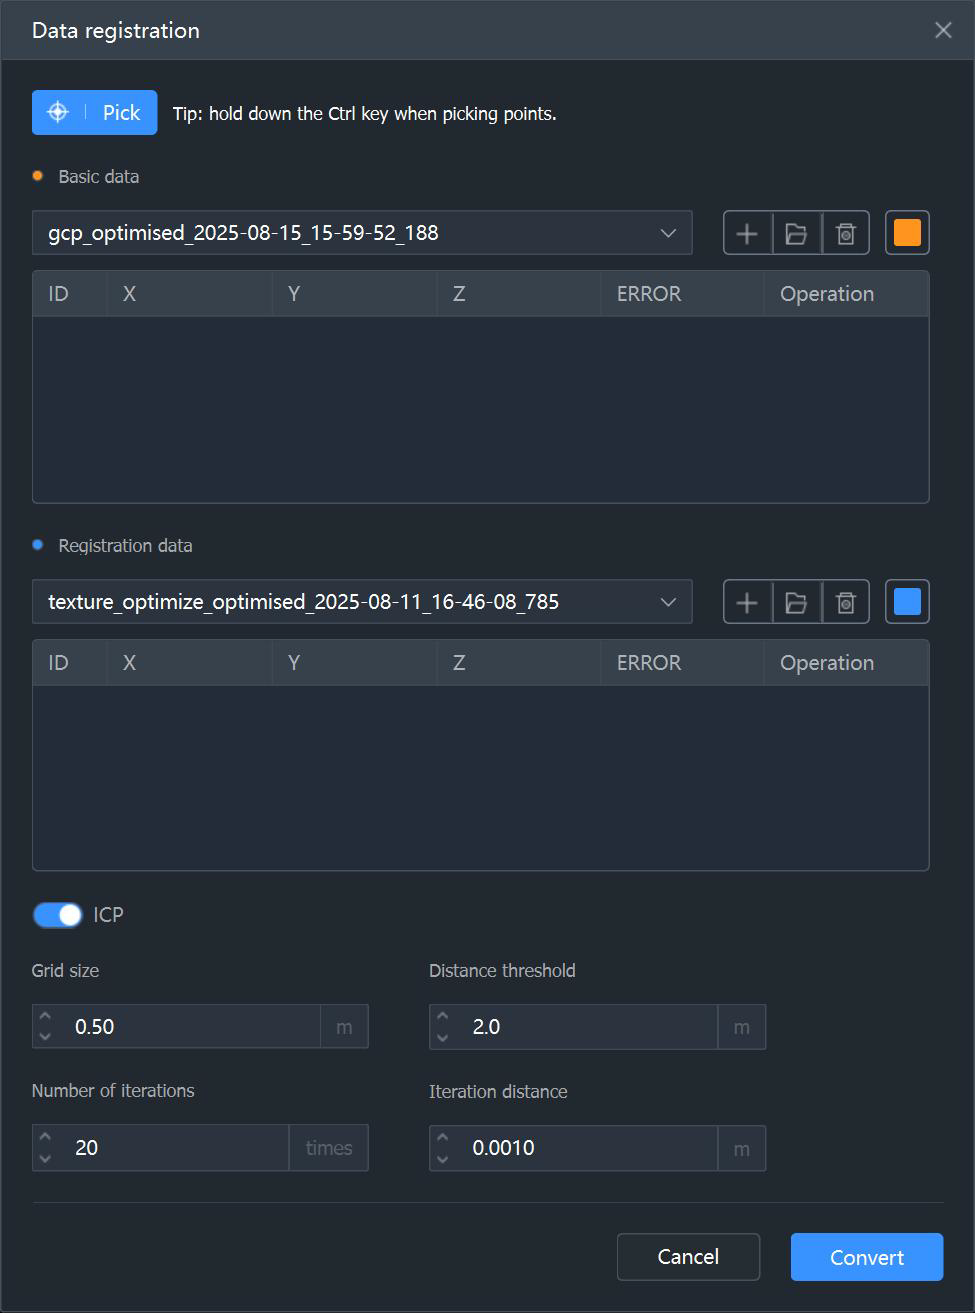Click the X column header in Basic data
The image size is (975, 1313).
[x=189, y=294]
